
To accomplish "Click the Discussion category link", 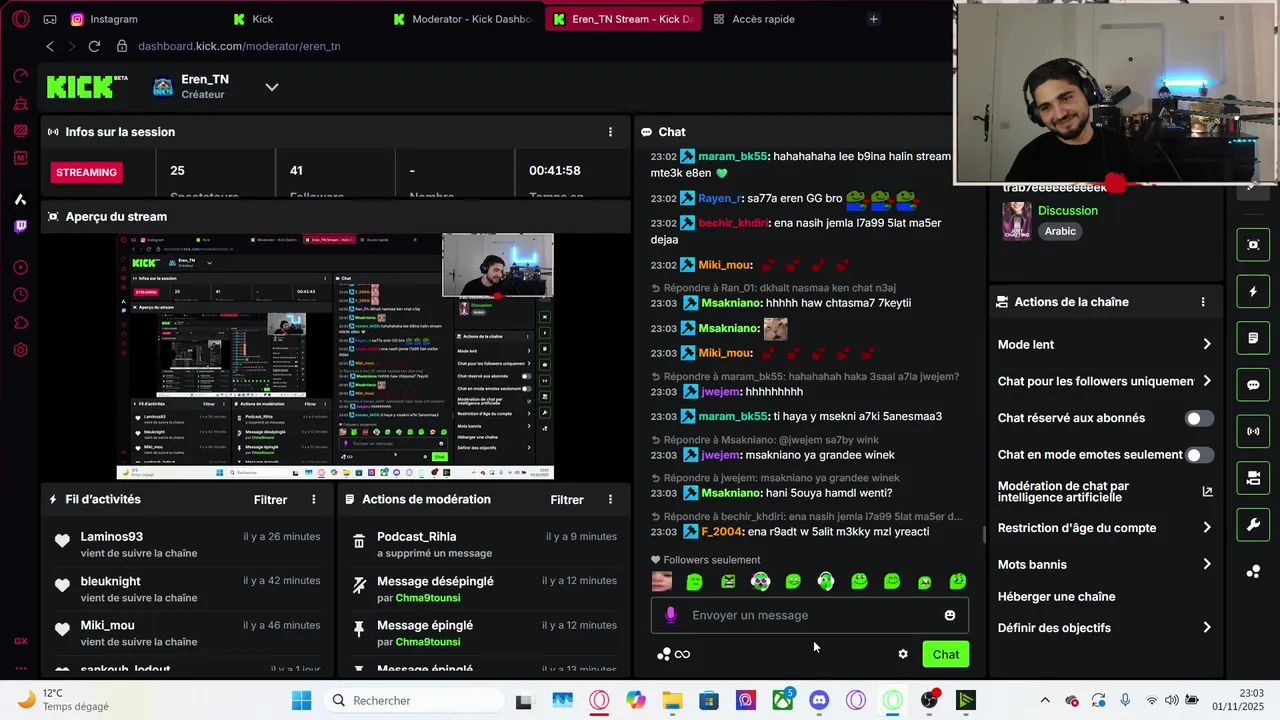I will pos(1068,211).
